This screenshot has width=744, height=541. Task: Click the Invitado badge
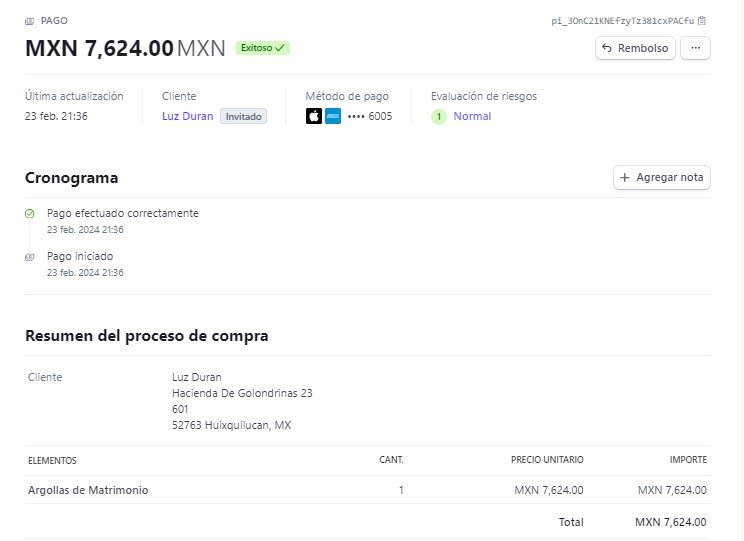point(243,116)
